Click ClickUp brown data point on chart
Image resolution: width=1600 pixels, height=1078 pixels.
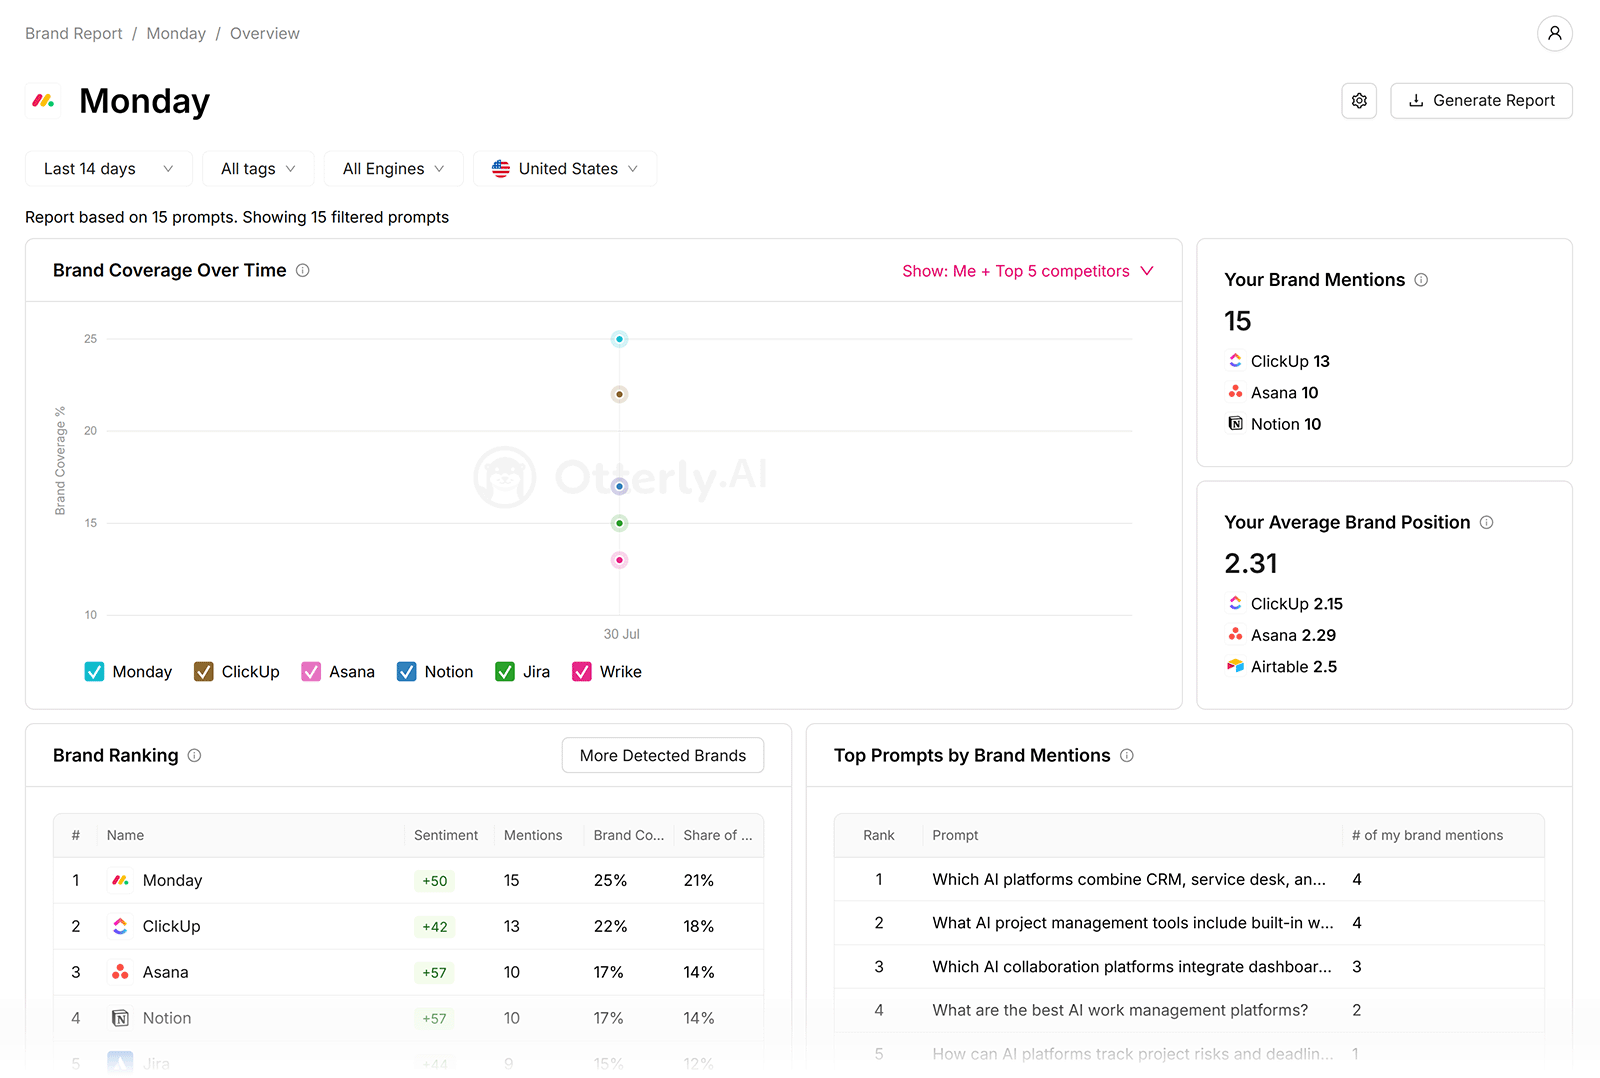click(619, 394)
